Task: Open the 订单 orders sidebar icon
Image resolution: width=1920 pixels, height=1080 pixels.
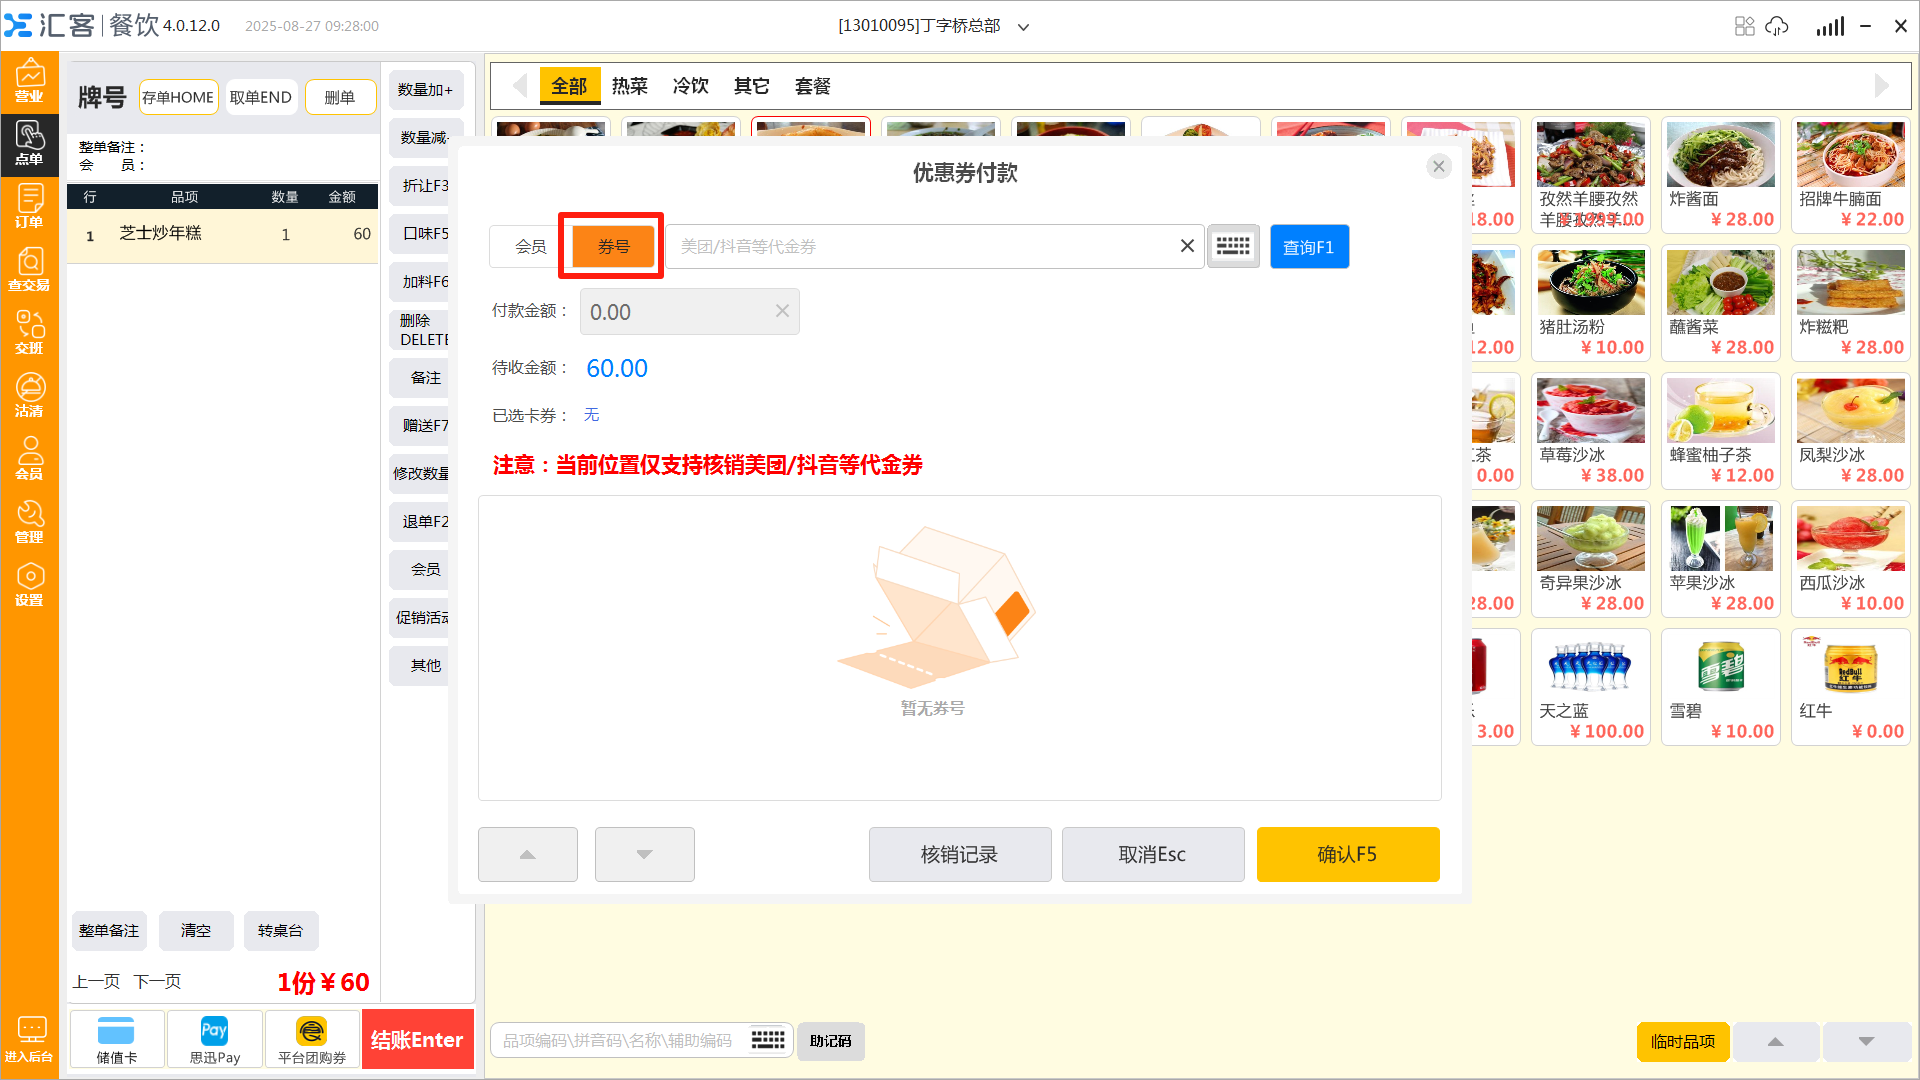Action: point(29,207)
